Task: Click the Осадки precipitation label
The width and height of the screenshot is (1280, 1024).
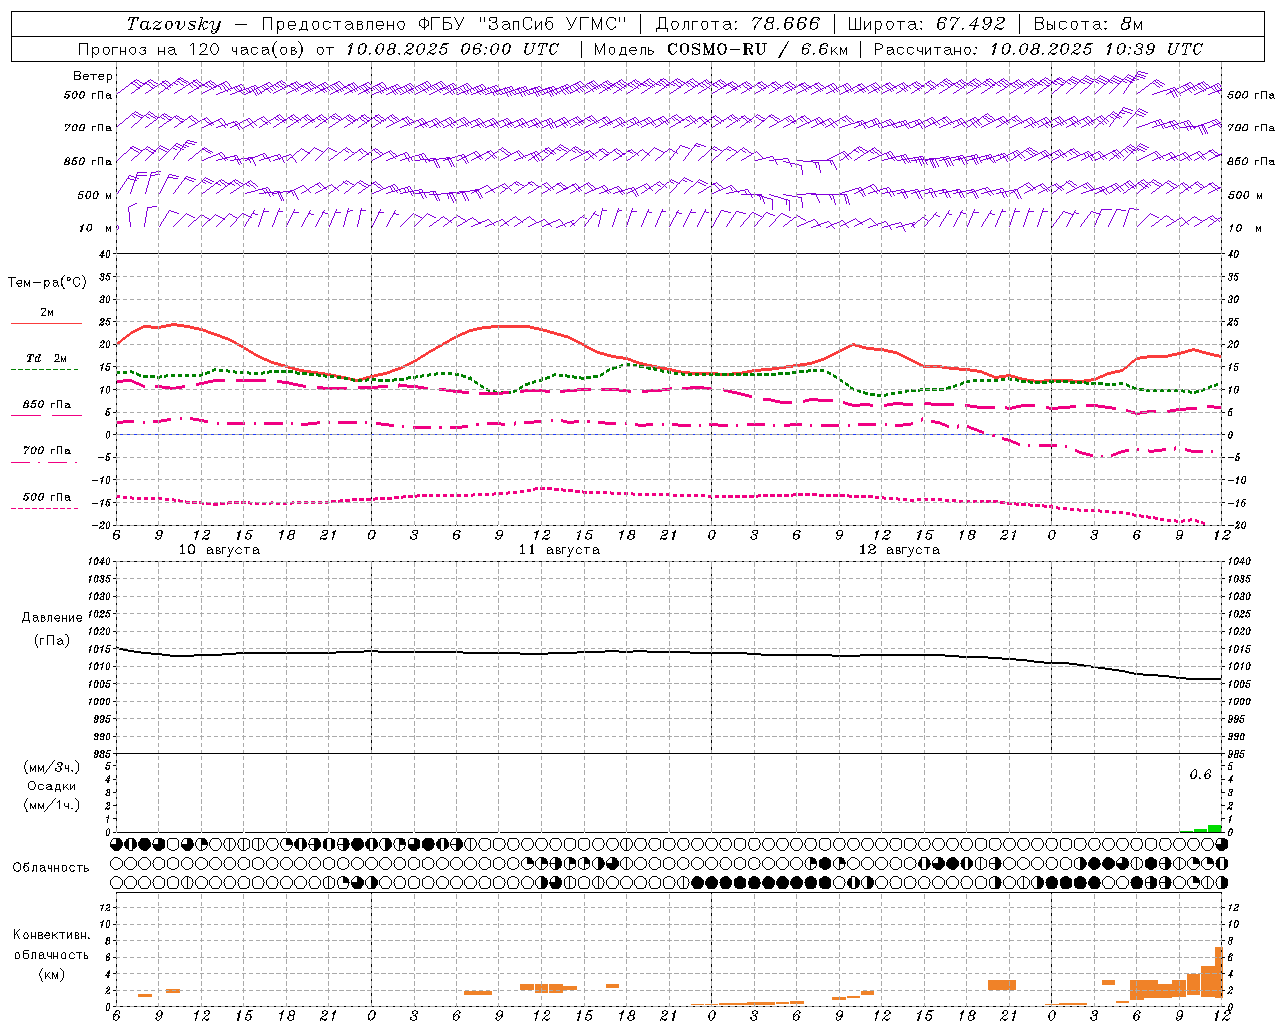Action: 52,786
